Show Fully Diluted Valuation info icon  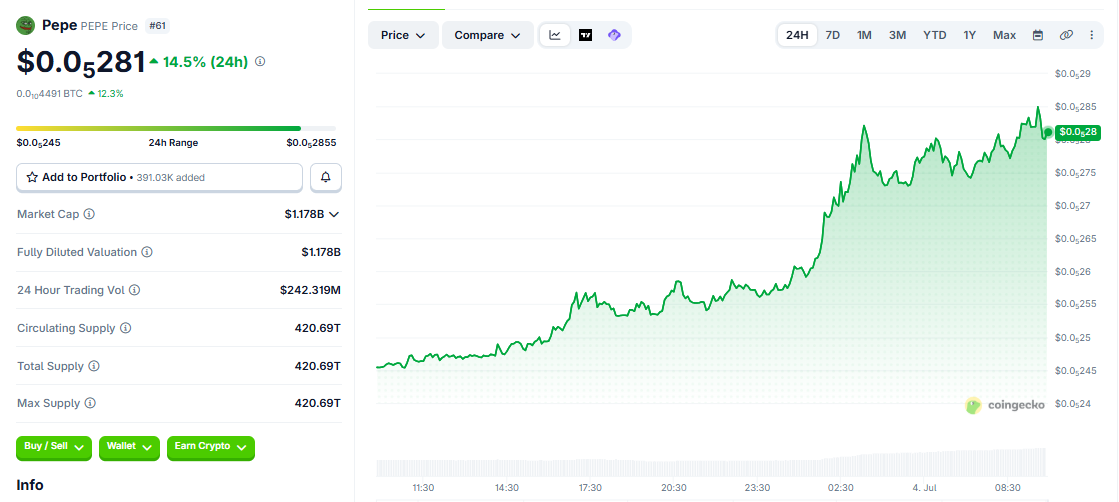point(147,252)
